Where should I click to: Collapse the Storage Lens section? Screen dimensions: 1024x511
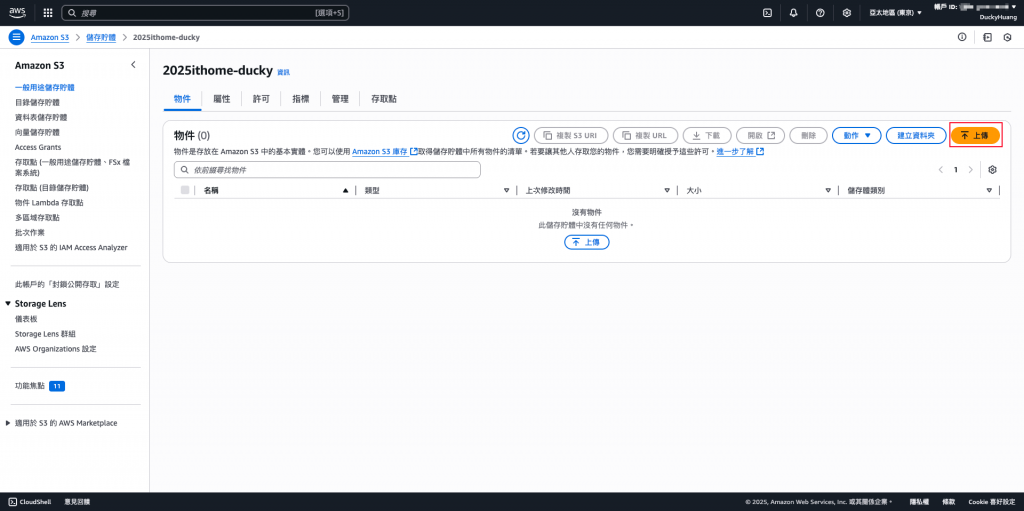tap(8, 304)
